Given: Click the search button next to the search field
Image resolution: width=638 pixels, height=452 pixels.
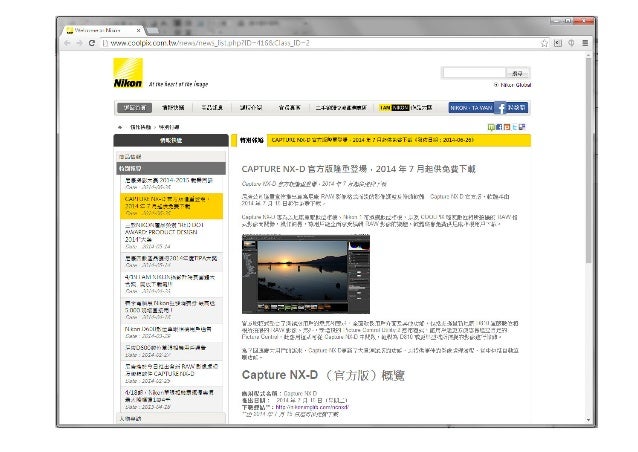Looking at the screenshot, I should click(x=518, y=73).
